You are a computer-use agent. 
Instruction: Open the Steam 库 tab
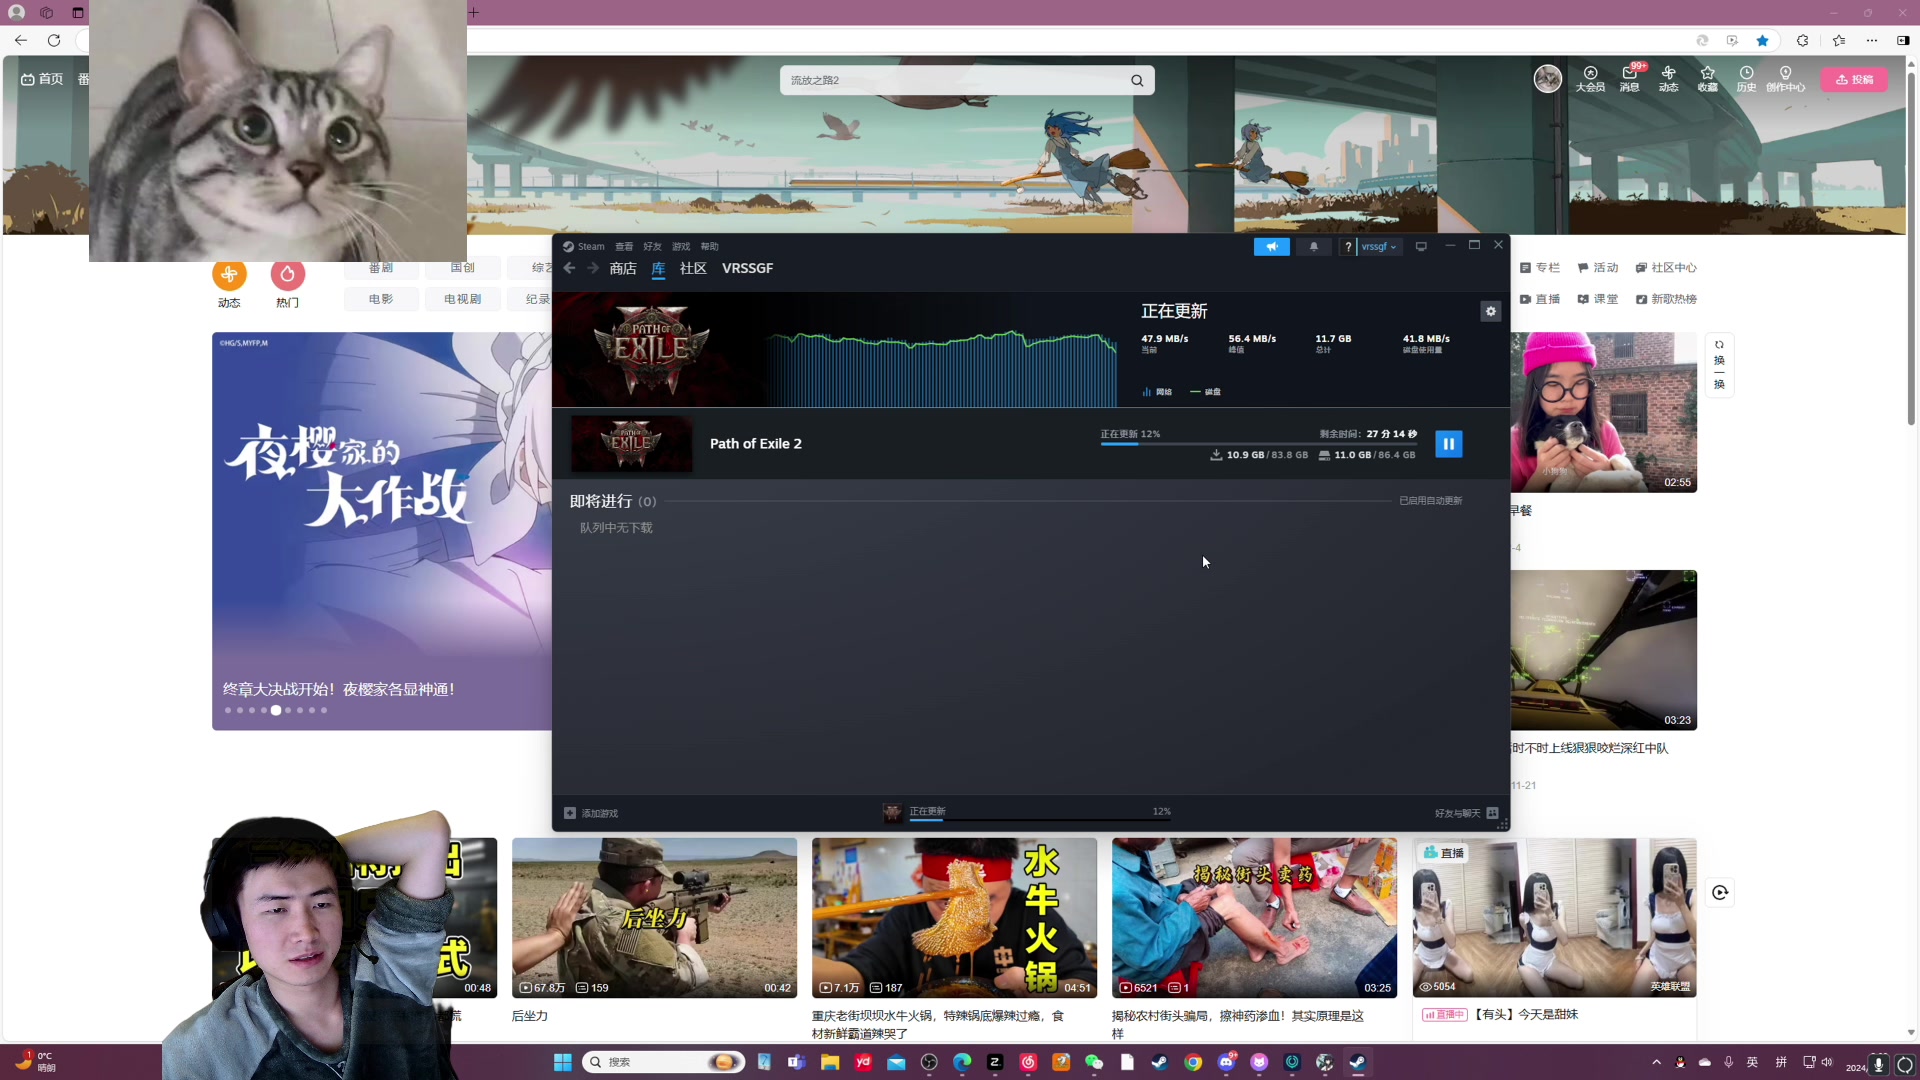[658, 268]
